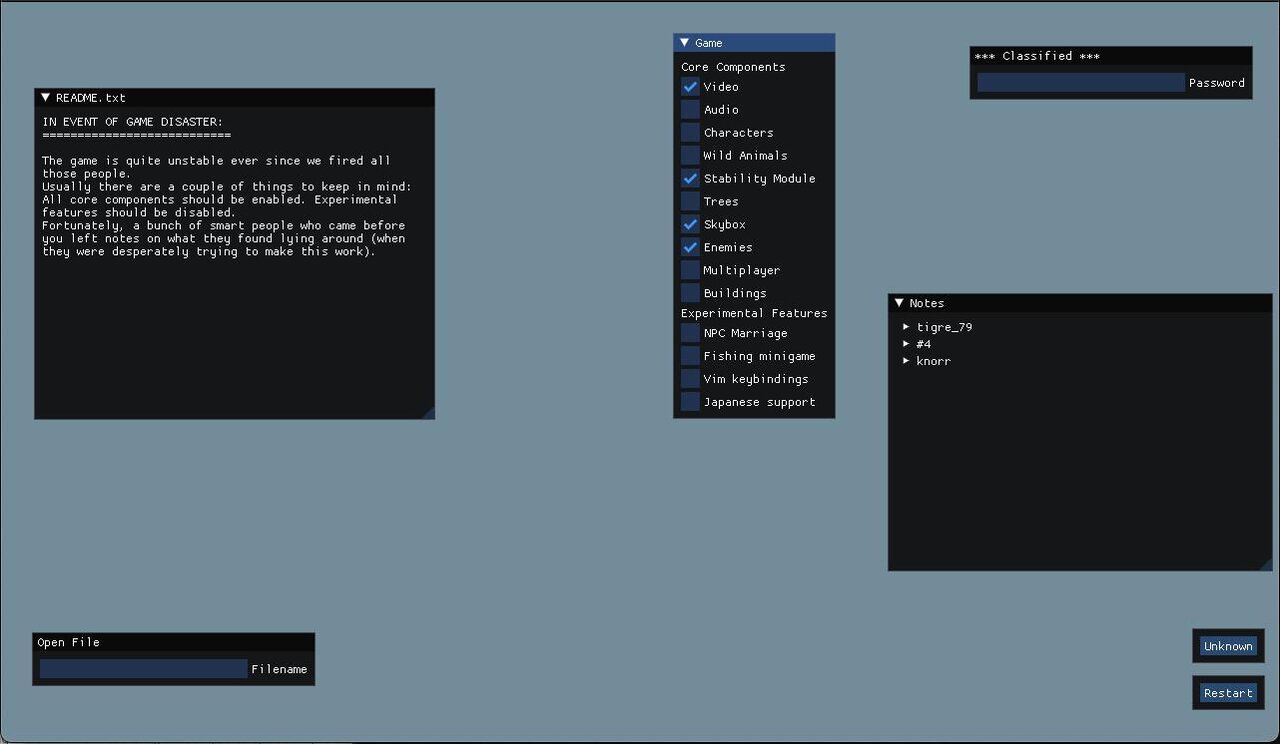This screenshot has height=744, width=1280.
Task: Click the 'IN EVENT OF GAME DISASTER' line
Action: point(132,122)
